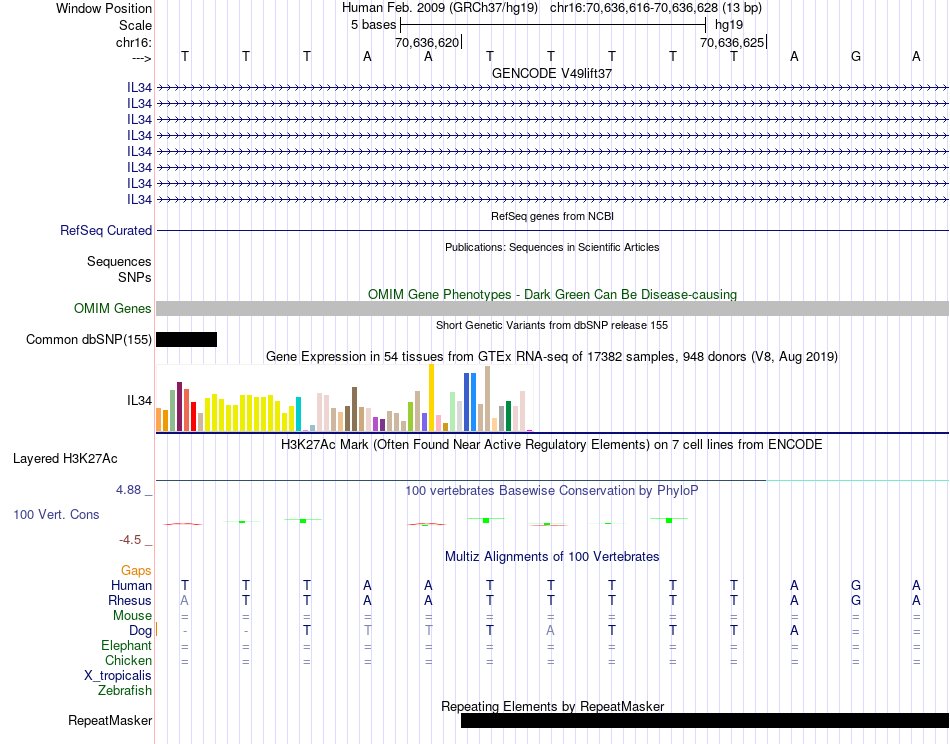
Task: Open '100 vertebrates Basewise Conservation by PhyloP' title
Action: pos(552,491)
